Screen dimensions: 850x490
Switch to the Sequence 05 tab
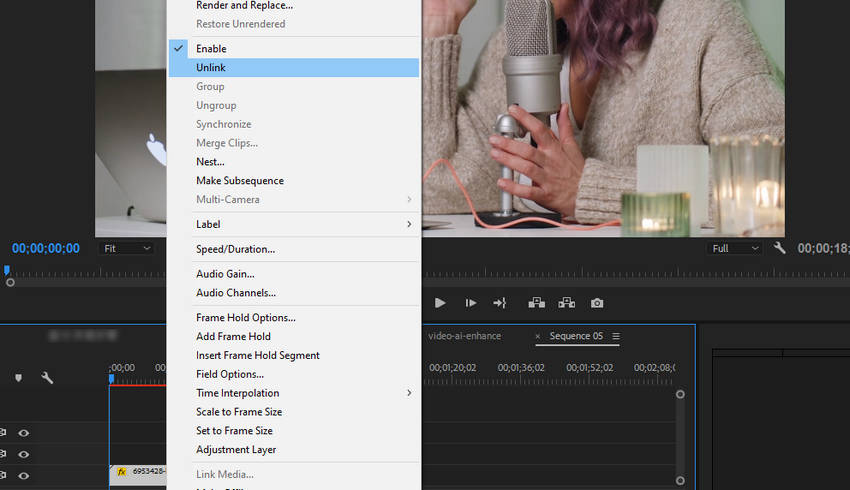tap(576, 336)
